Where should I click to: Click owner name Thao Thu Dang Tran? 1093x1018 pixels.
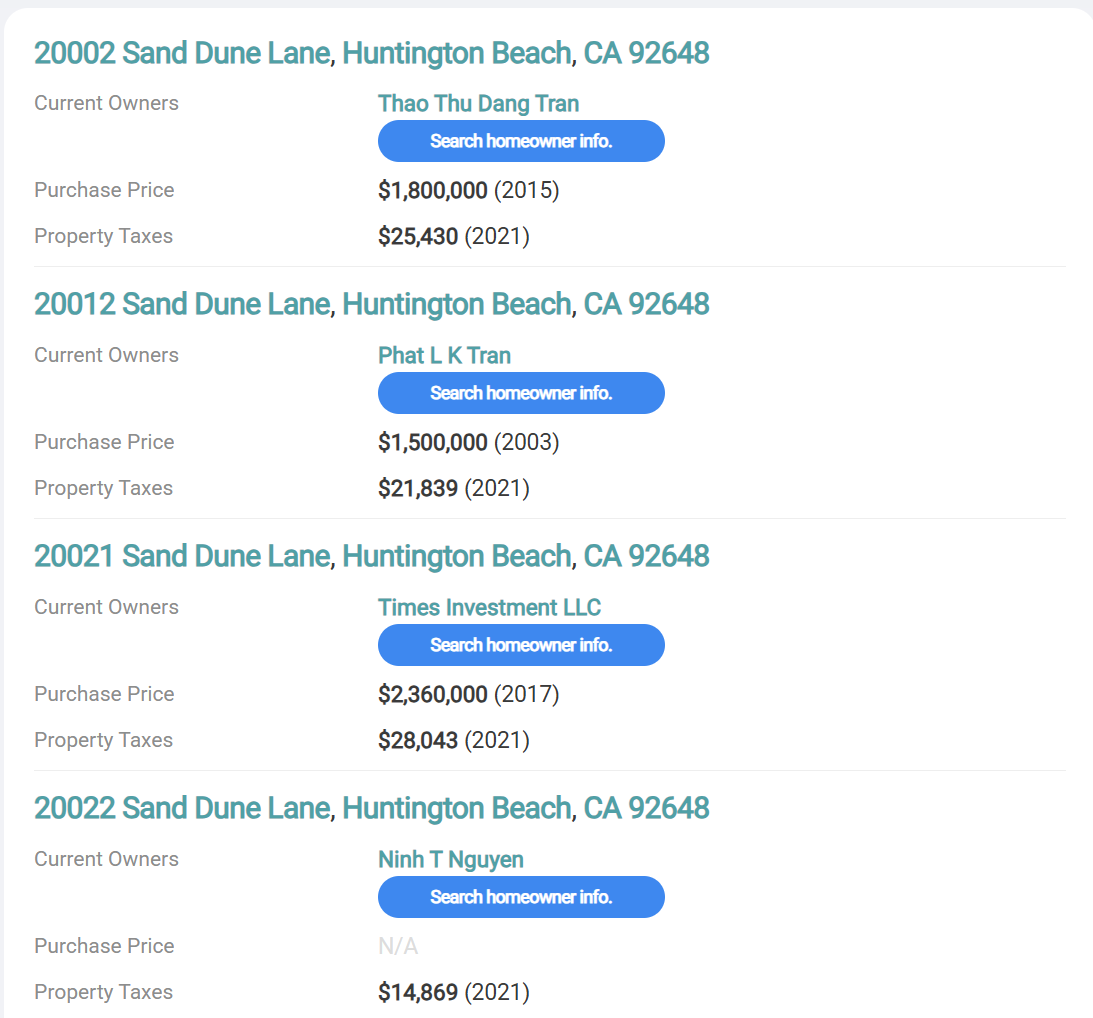pyautogui.click(x=478, y=104)
